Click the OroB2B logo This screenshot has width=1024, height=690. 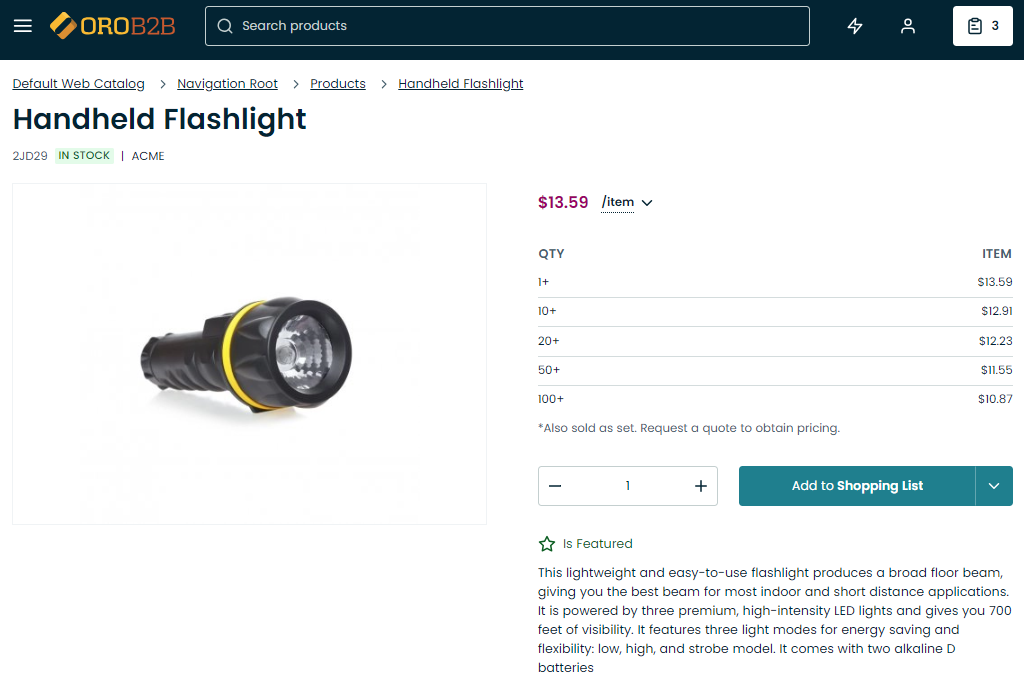[113, 26]
